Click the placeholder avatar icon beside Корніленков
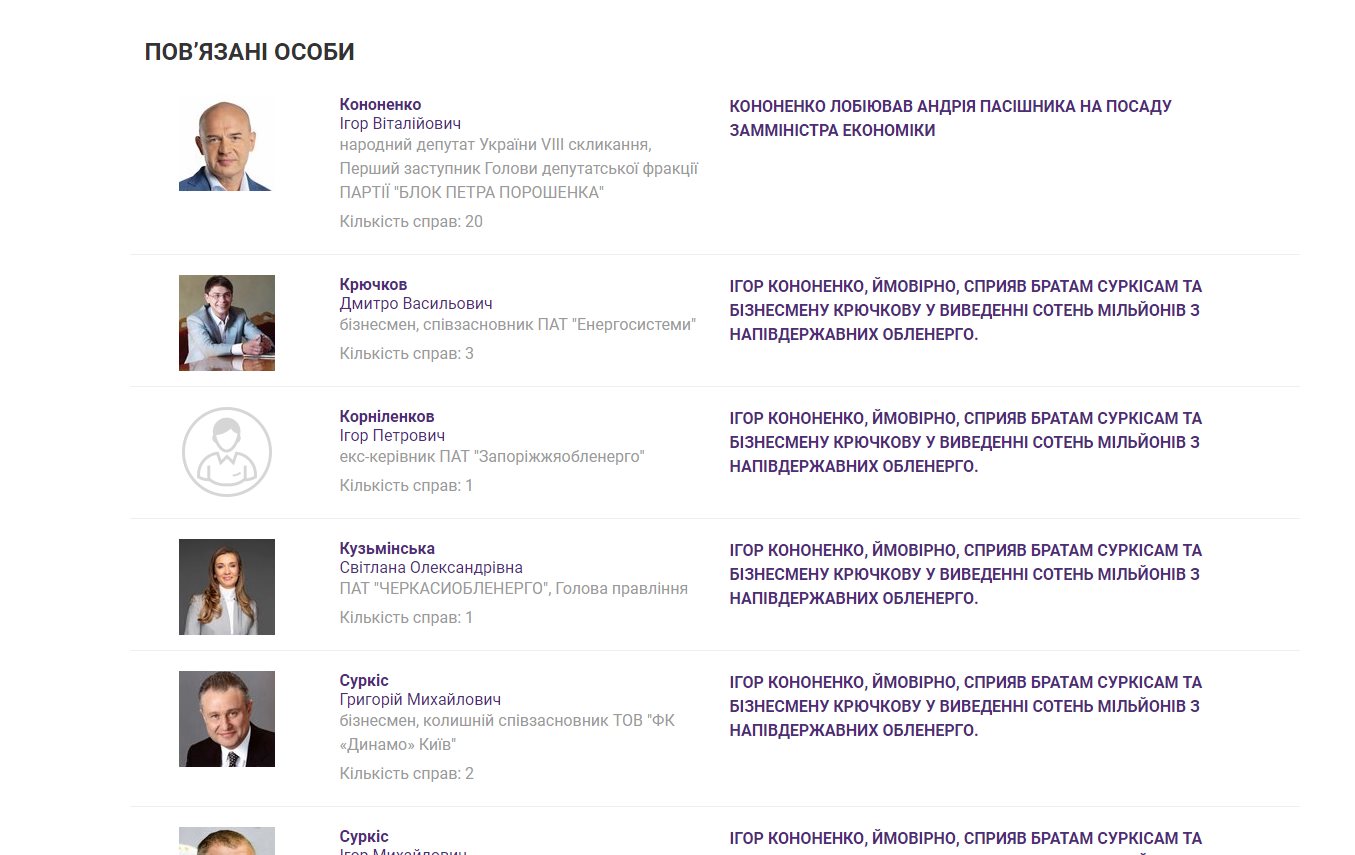 pos(227,452)
